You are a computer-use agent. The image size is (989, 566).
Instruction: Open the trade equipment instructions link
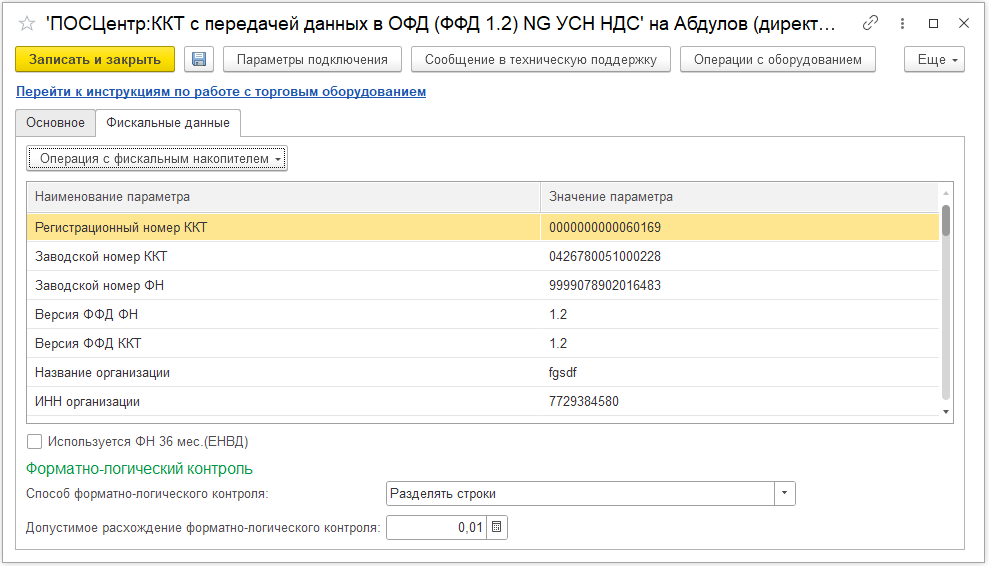[221, 91]
